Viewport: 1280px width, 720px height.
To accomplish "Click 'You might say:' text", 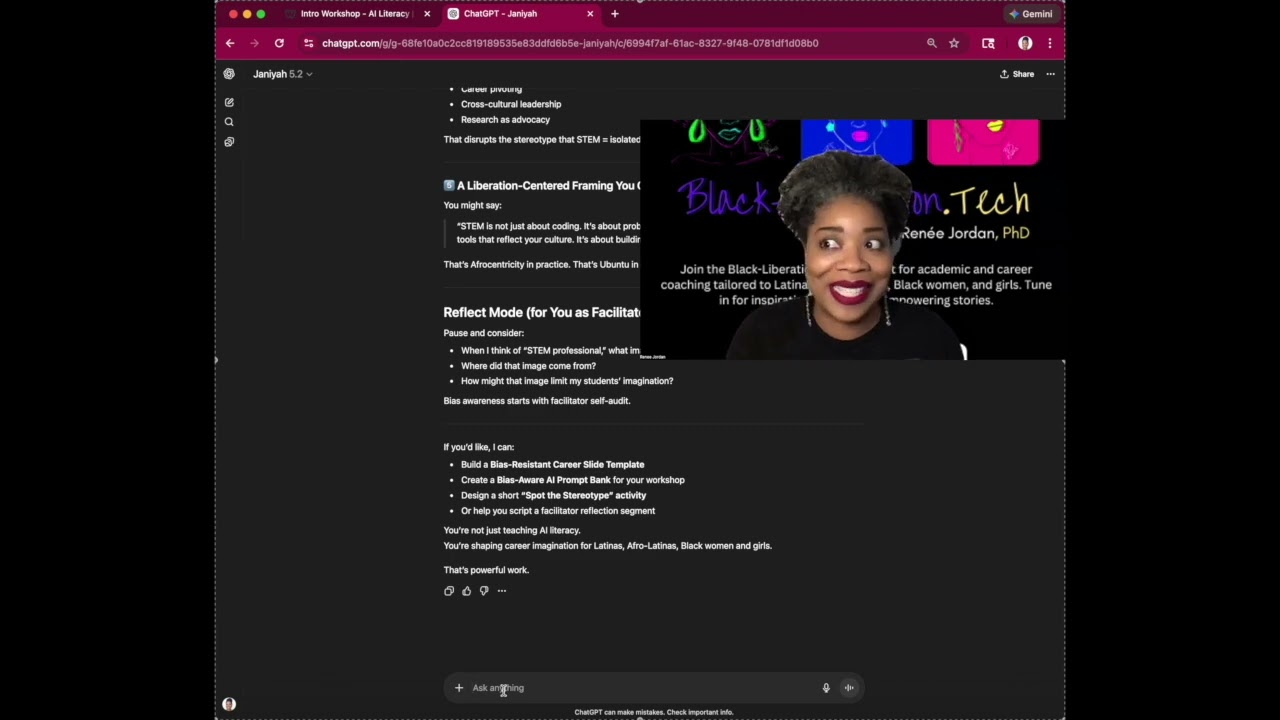I will [x=472, y=205].
